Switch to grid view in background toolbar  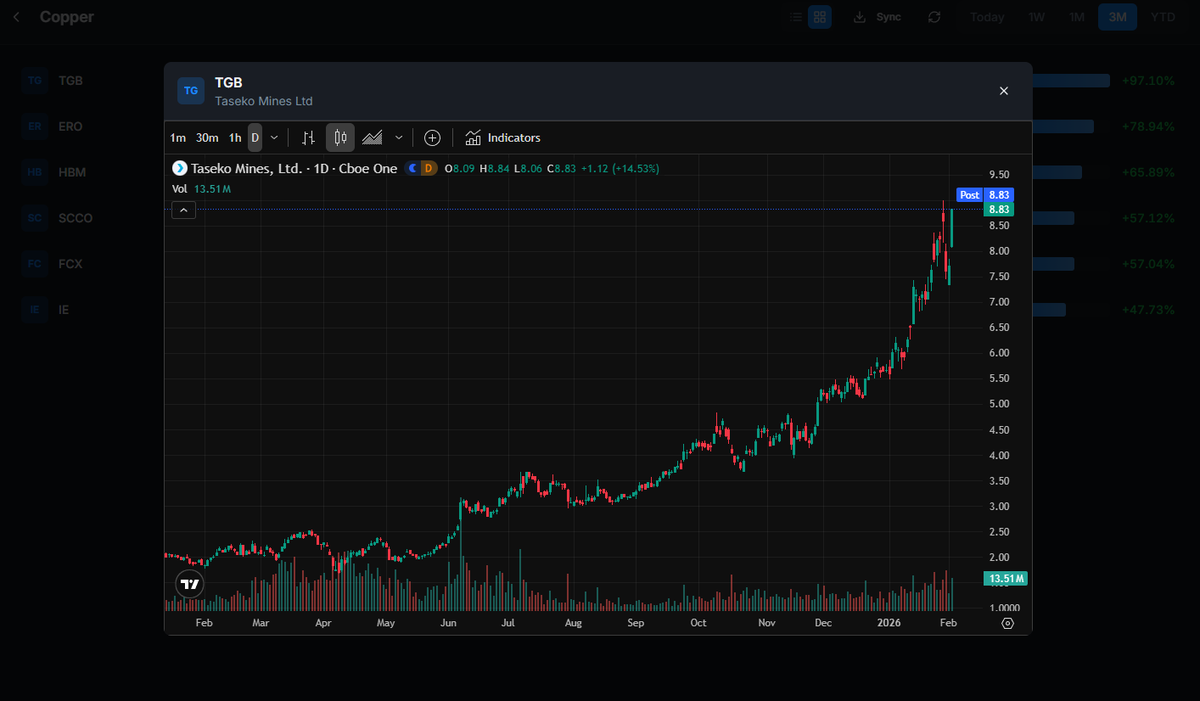point(820,17)
